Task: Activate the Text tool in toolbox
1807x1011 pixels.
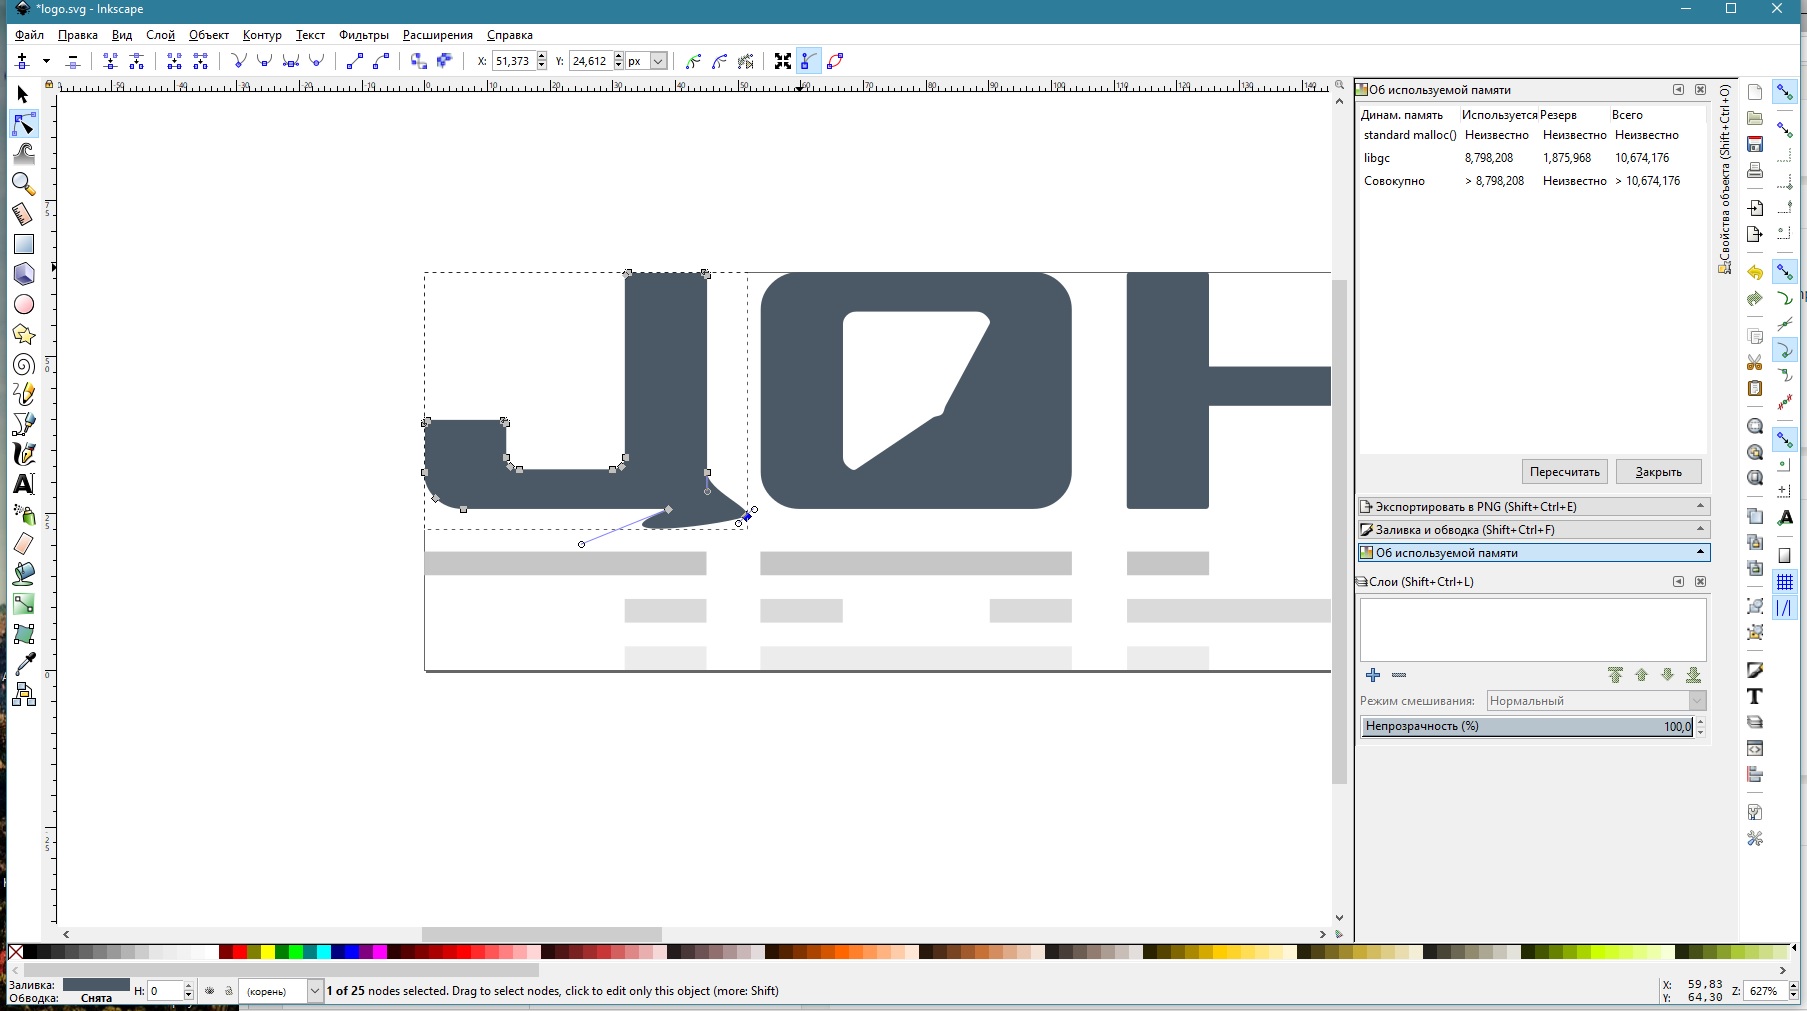Action: [24, 485]
